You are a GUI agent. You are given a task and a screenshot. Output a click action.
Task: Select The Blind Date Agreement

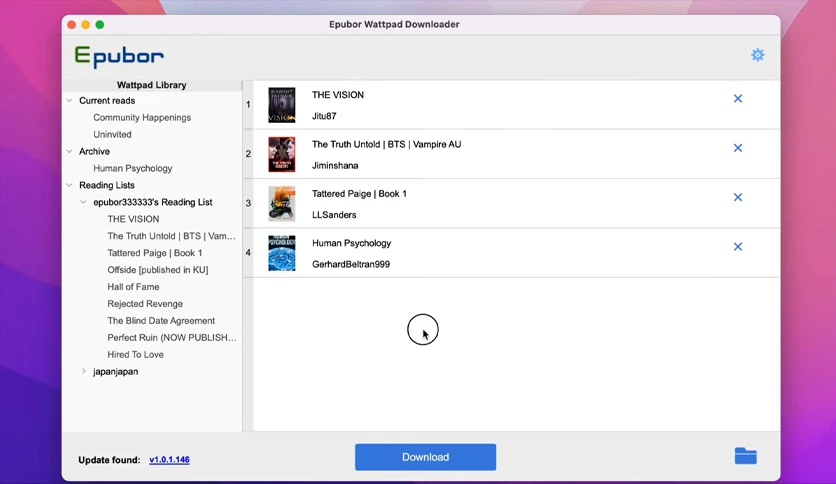click(x=161, y=321)
